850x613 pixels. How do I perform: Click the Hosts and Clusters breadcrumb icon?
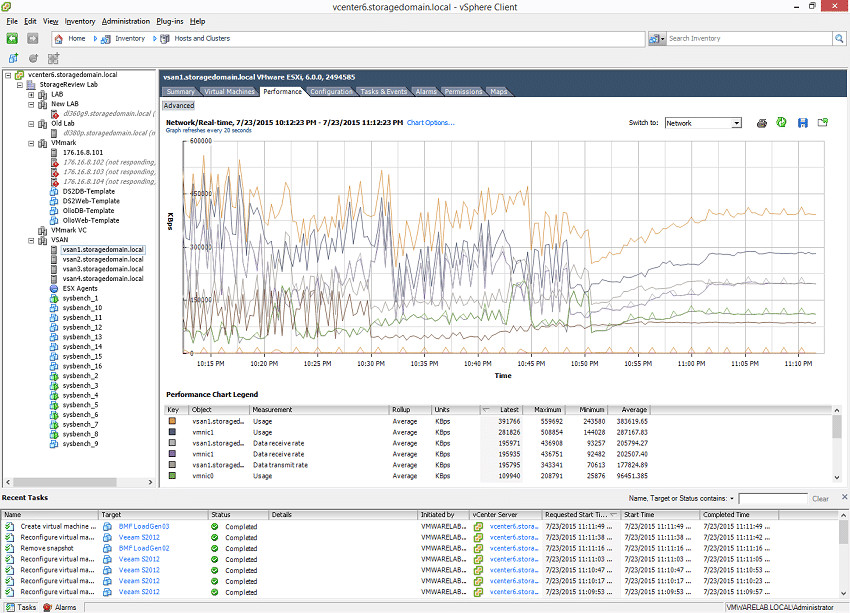click(165, 38)
